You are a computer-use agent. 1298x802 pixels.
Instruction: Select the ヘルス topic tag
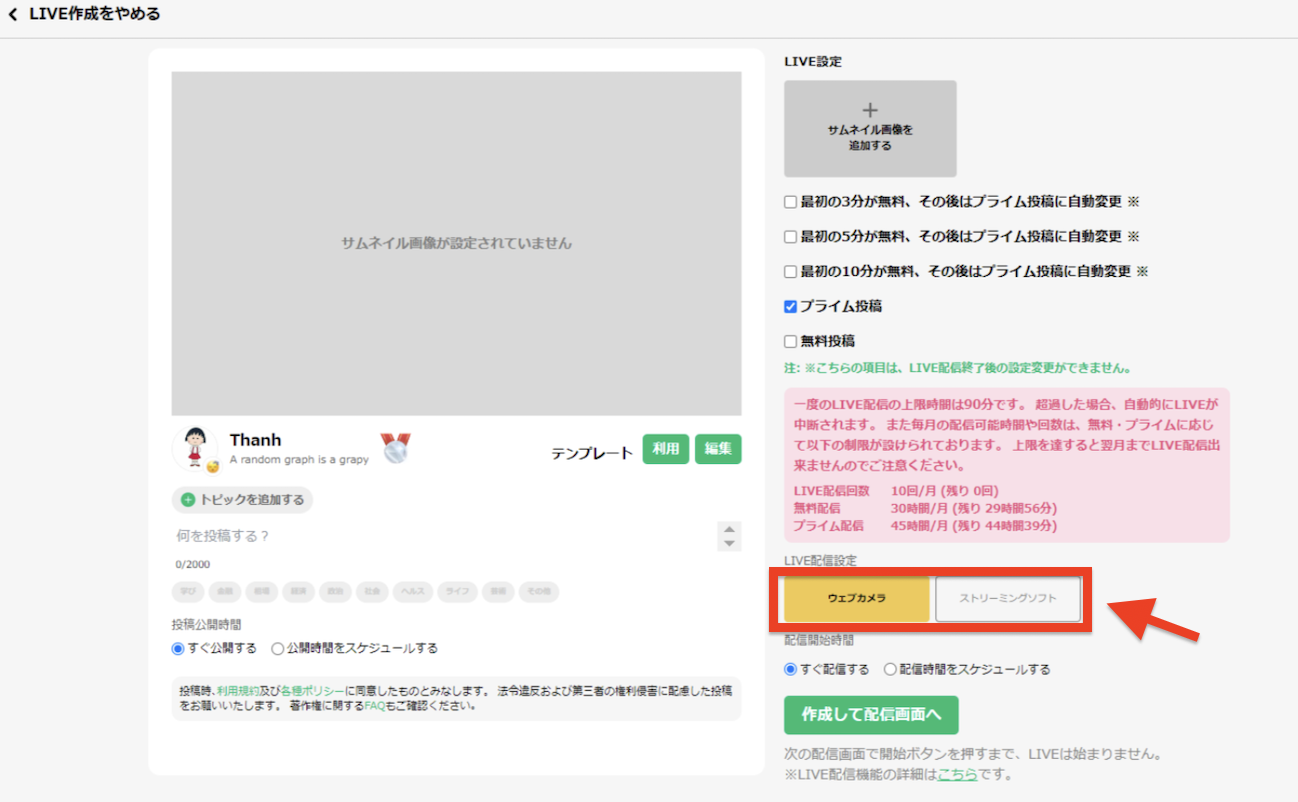click(412, 592)
